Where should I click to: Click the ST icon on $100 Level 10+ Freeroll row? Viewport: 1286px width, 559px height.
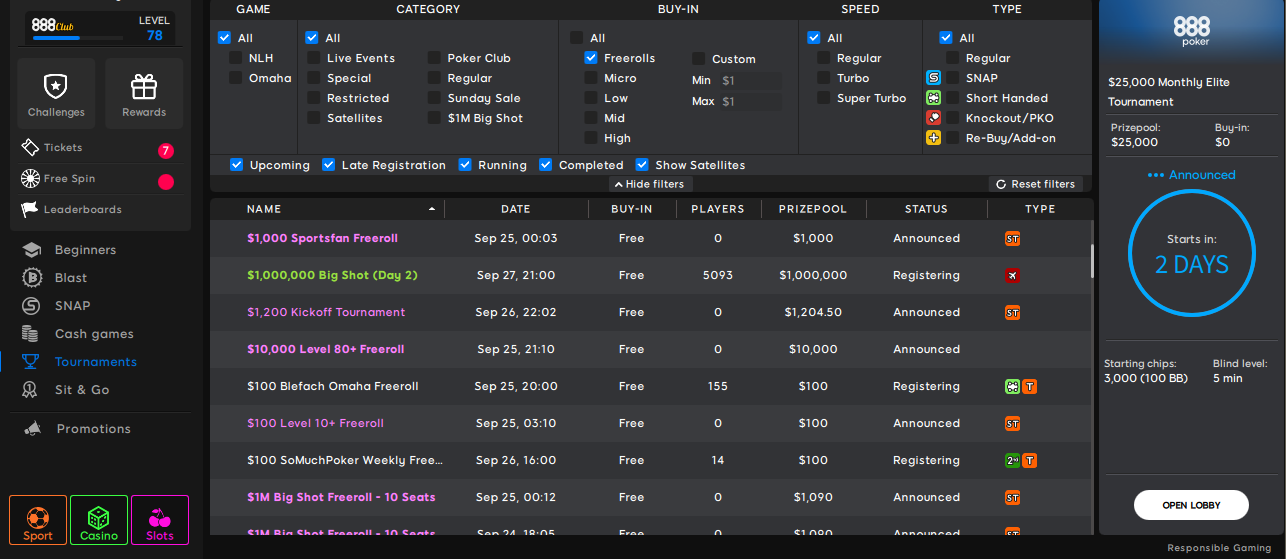1012,424
